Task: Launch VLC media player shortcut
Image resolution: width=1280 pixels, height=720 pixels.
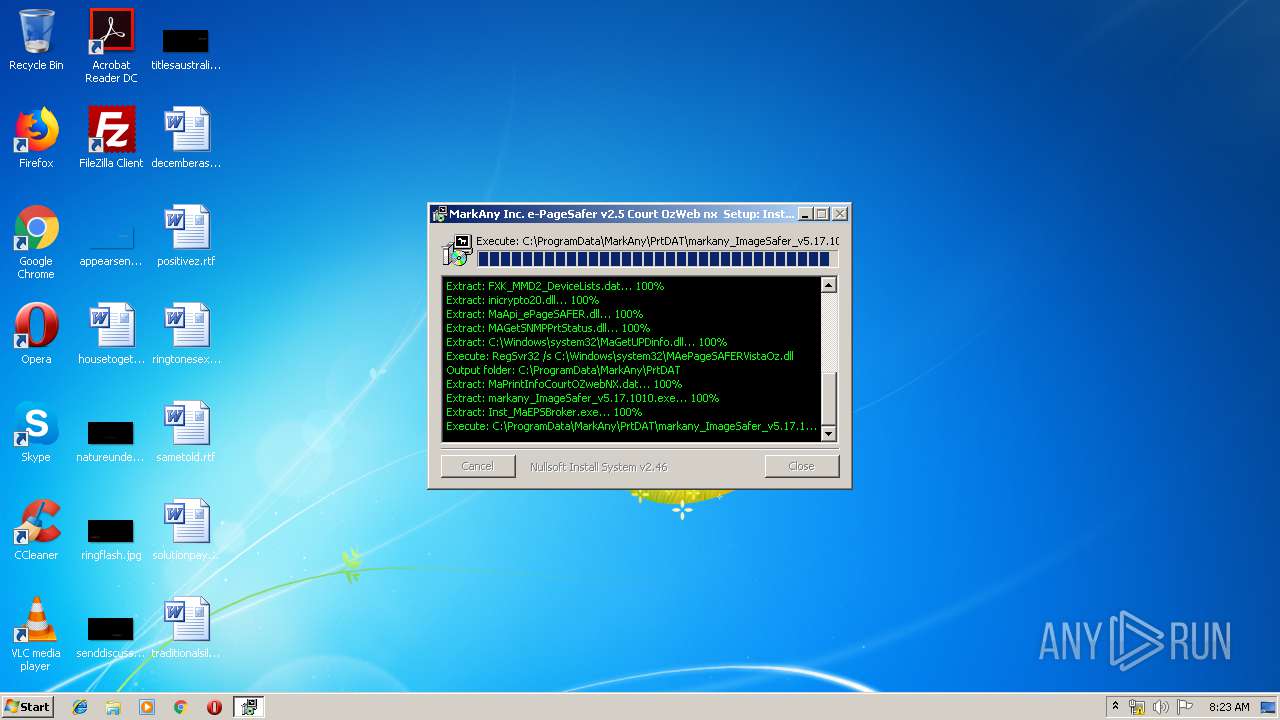Action: (36, 635)
